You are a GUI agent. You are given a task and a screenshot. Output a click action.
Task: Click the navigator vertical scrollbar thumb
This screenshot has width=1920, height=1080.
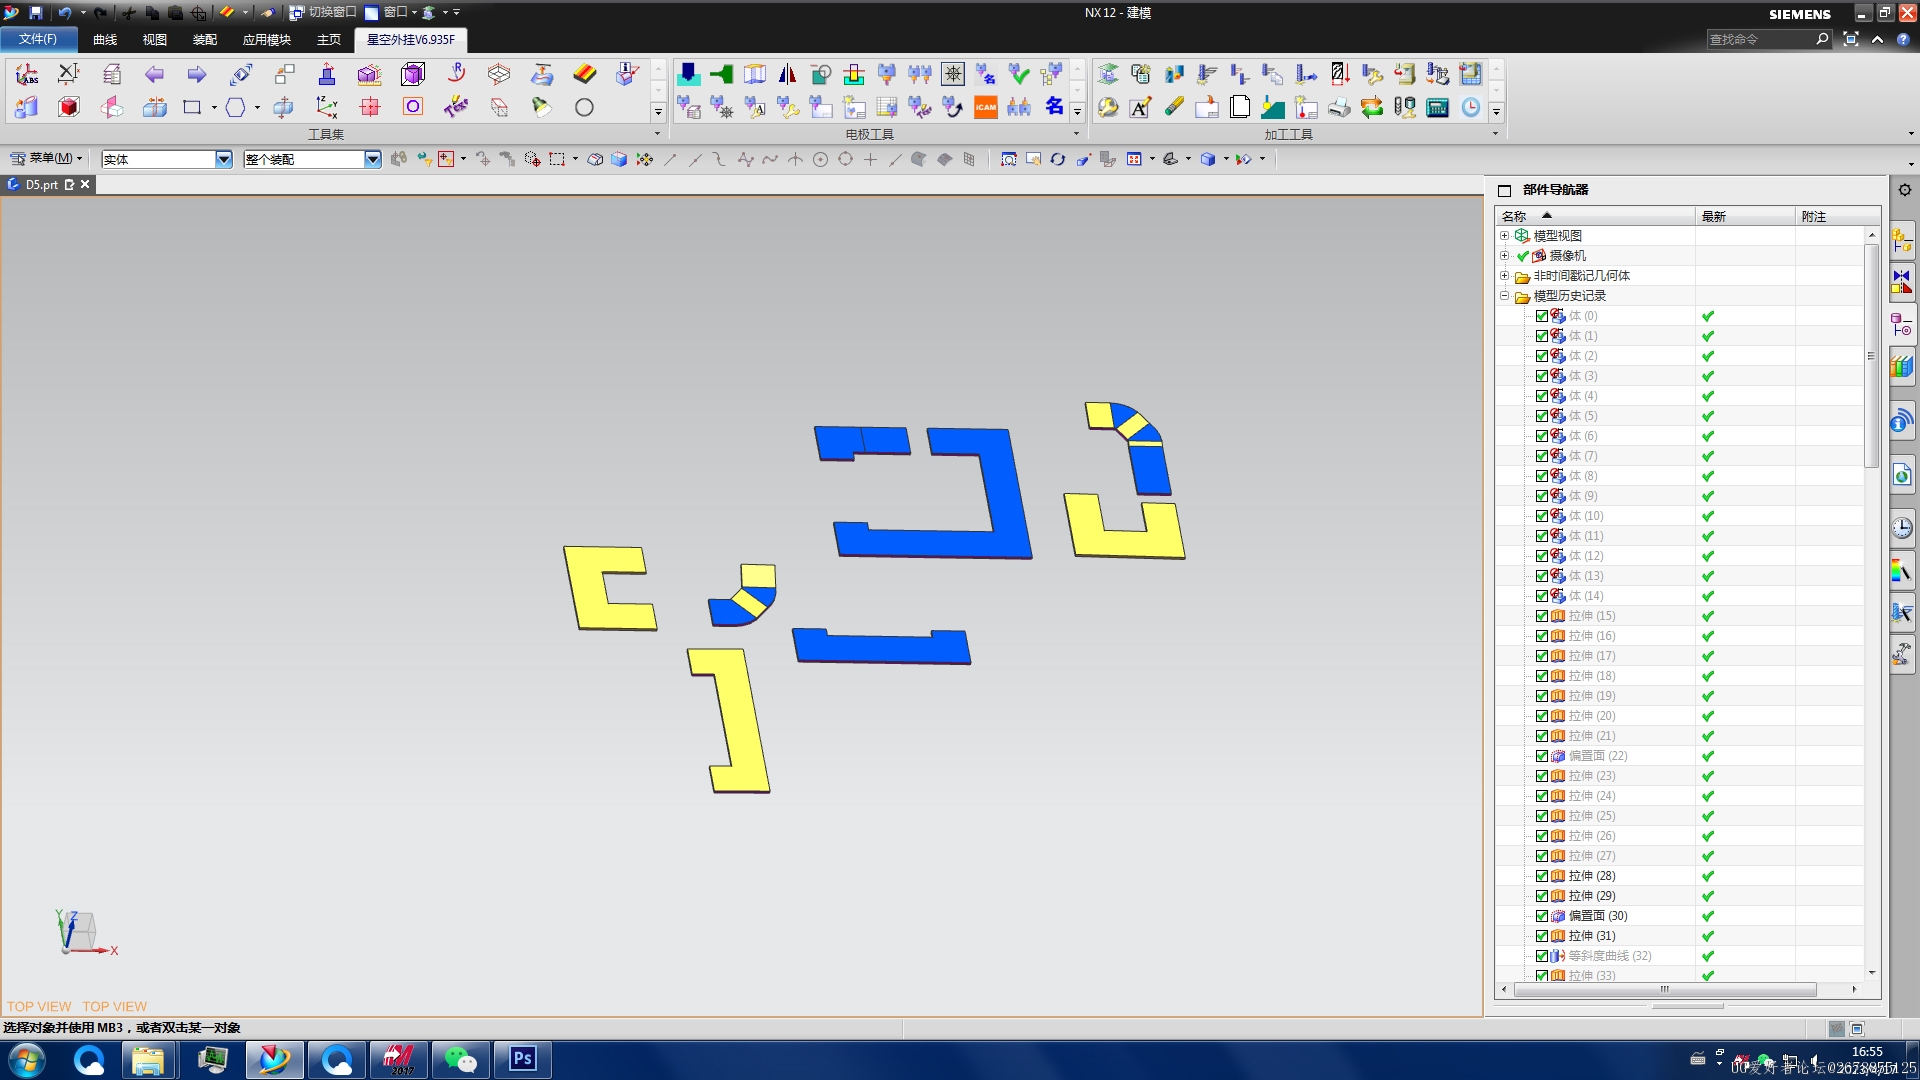click(x=1871, y=355)
